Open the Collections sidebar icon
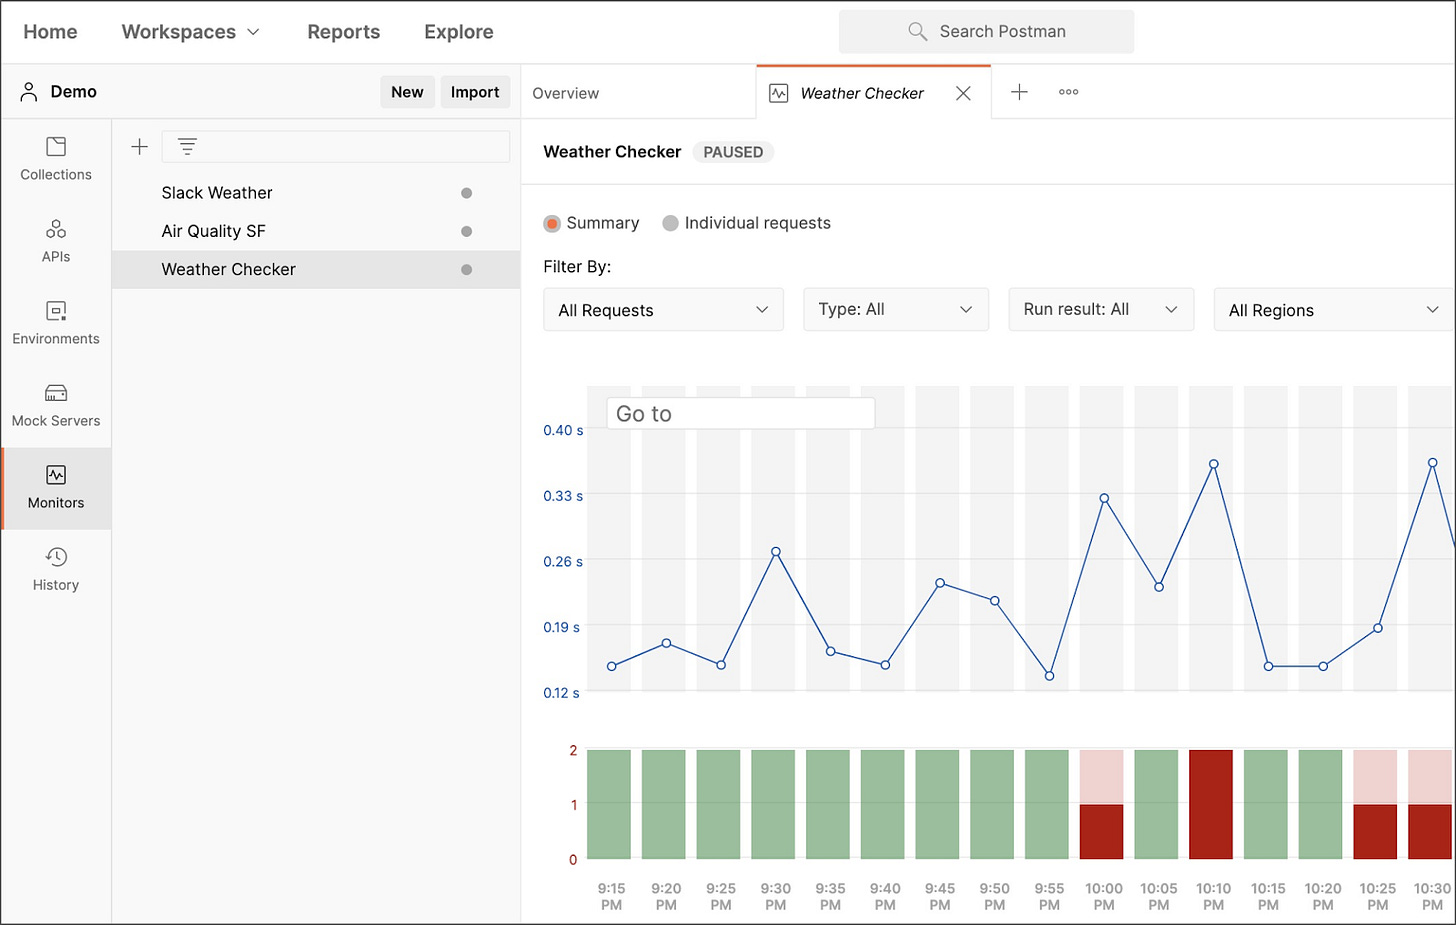This screenshot has width=1456, height=925. point(56,159)
